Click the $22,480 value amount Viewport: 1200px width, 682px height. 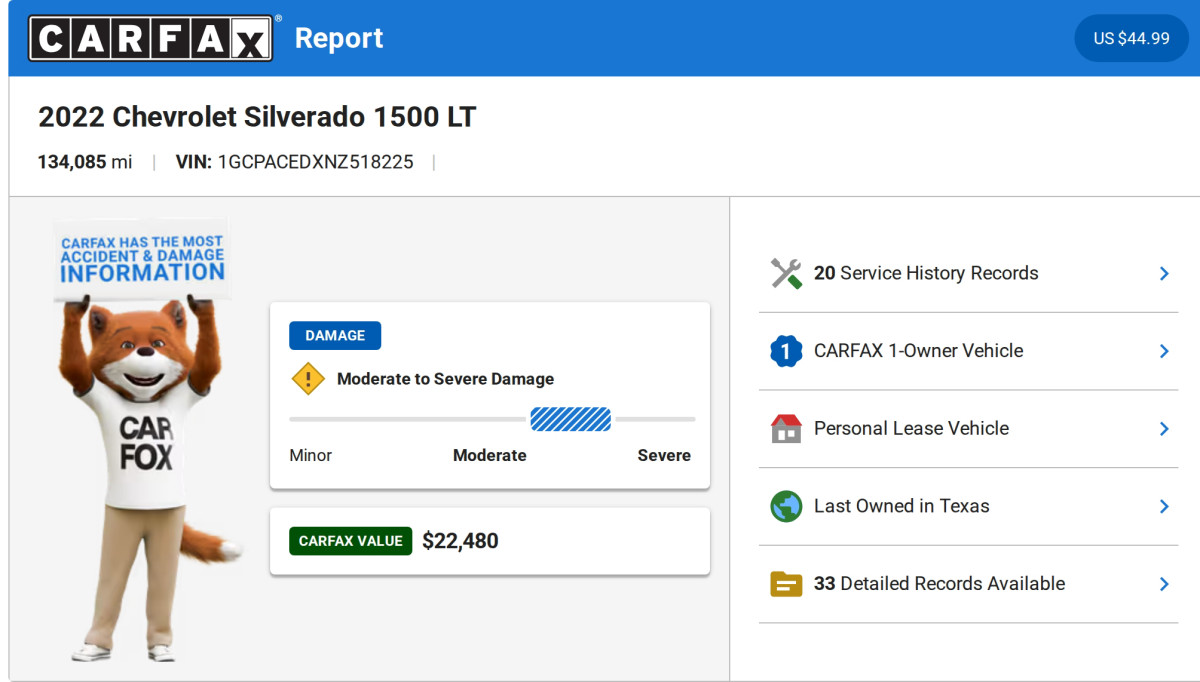tap(460, 541)
